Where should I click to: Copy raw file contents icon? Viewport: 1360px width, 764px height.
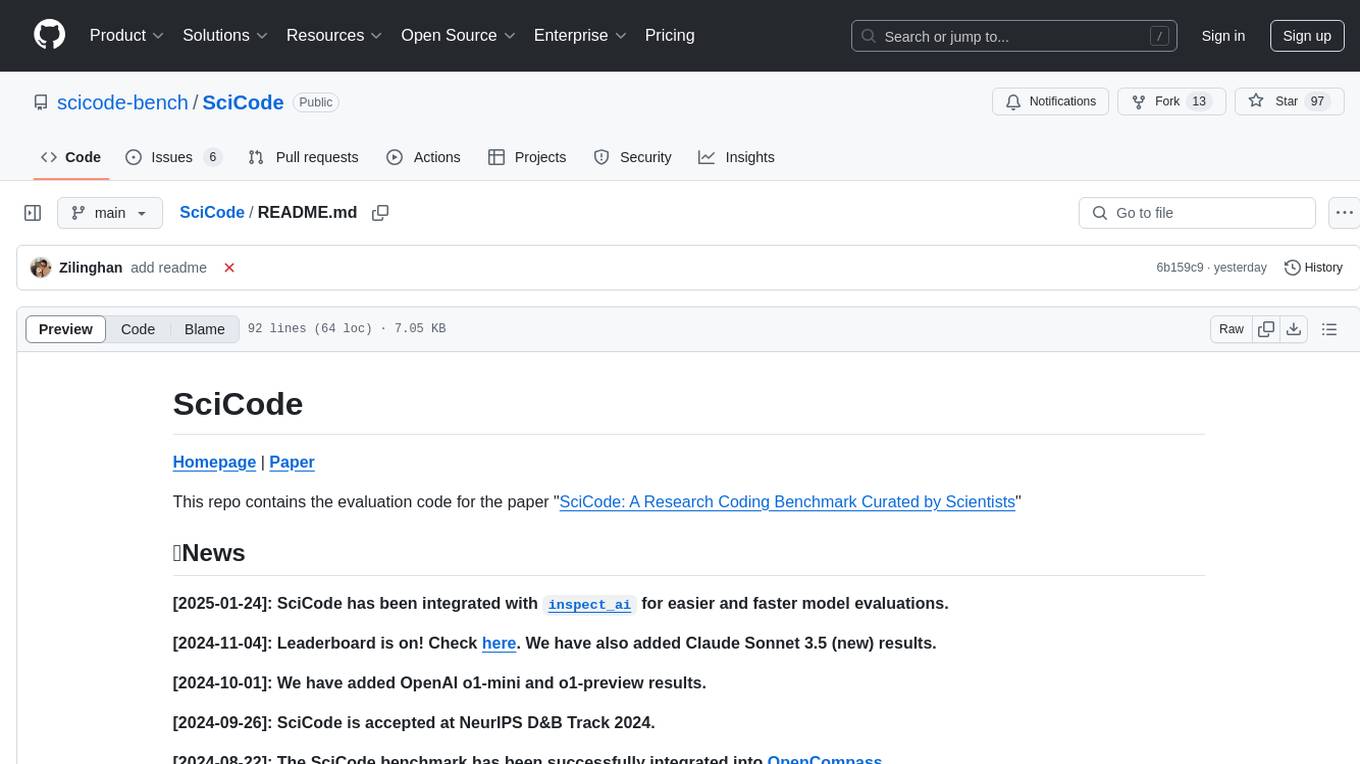coord(1266,329)
